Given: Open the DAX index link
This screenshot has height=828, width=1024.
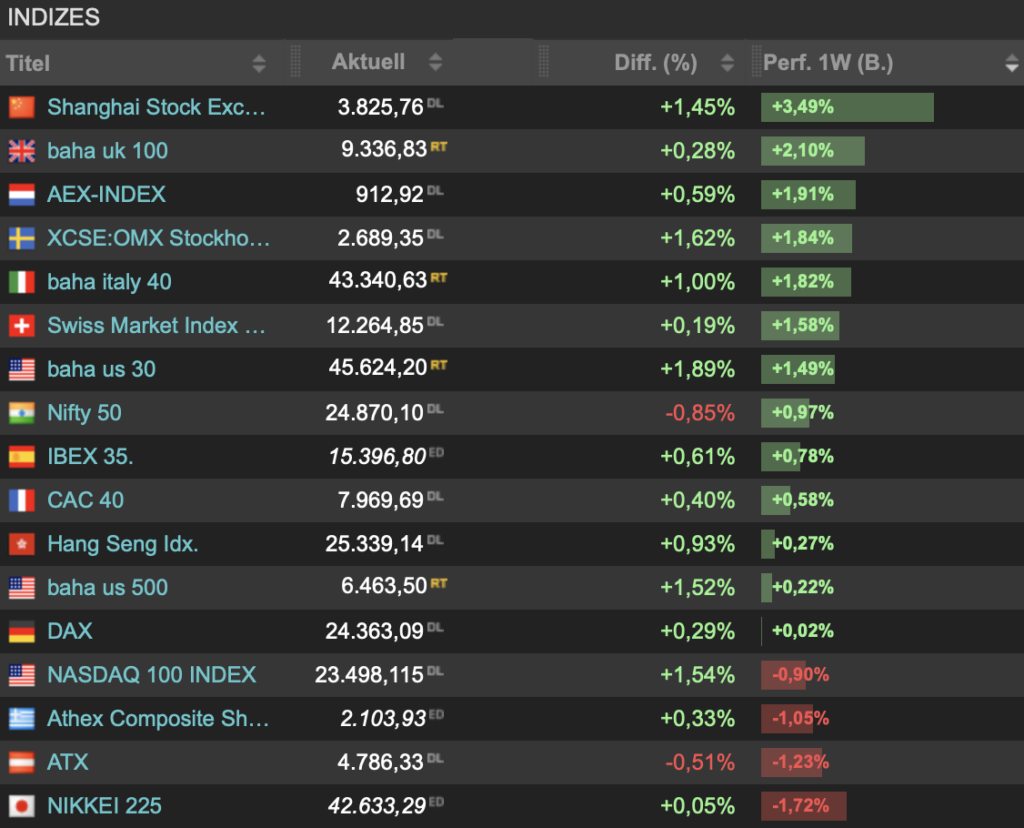Looking at the screenshot, I should 70,631.
